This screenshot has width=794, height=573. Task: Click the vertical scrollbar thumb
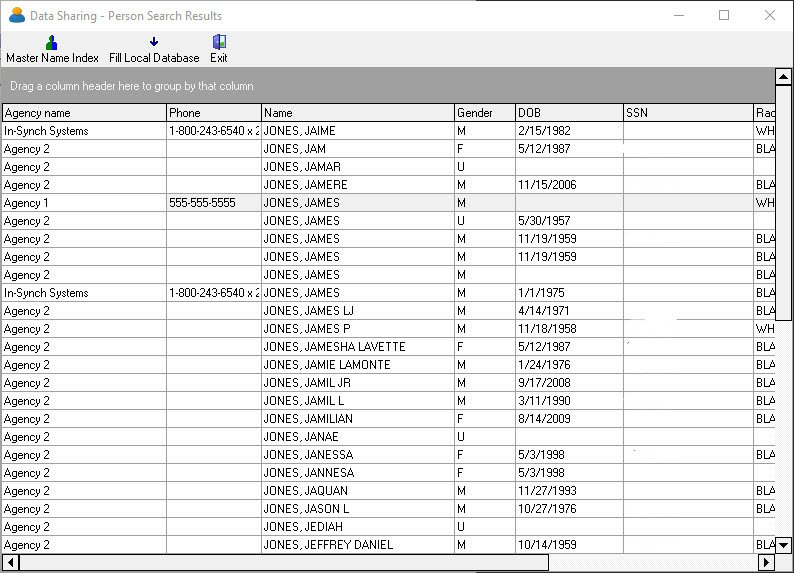point(784,200)
